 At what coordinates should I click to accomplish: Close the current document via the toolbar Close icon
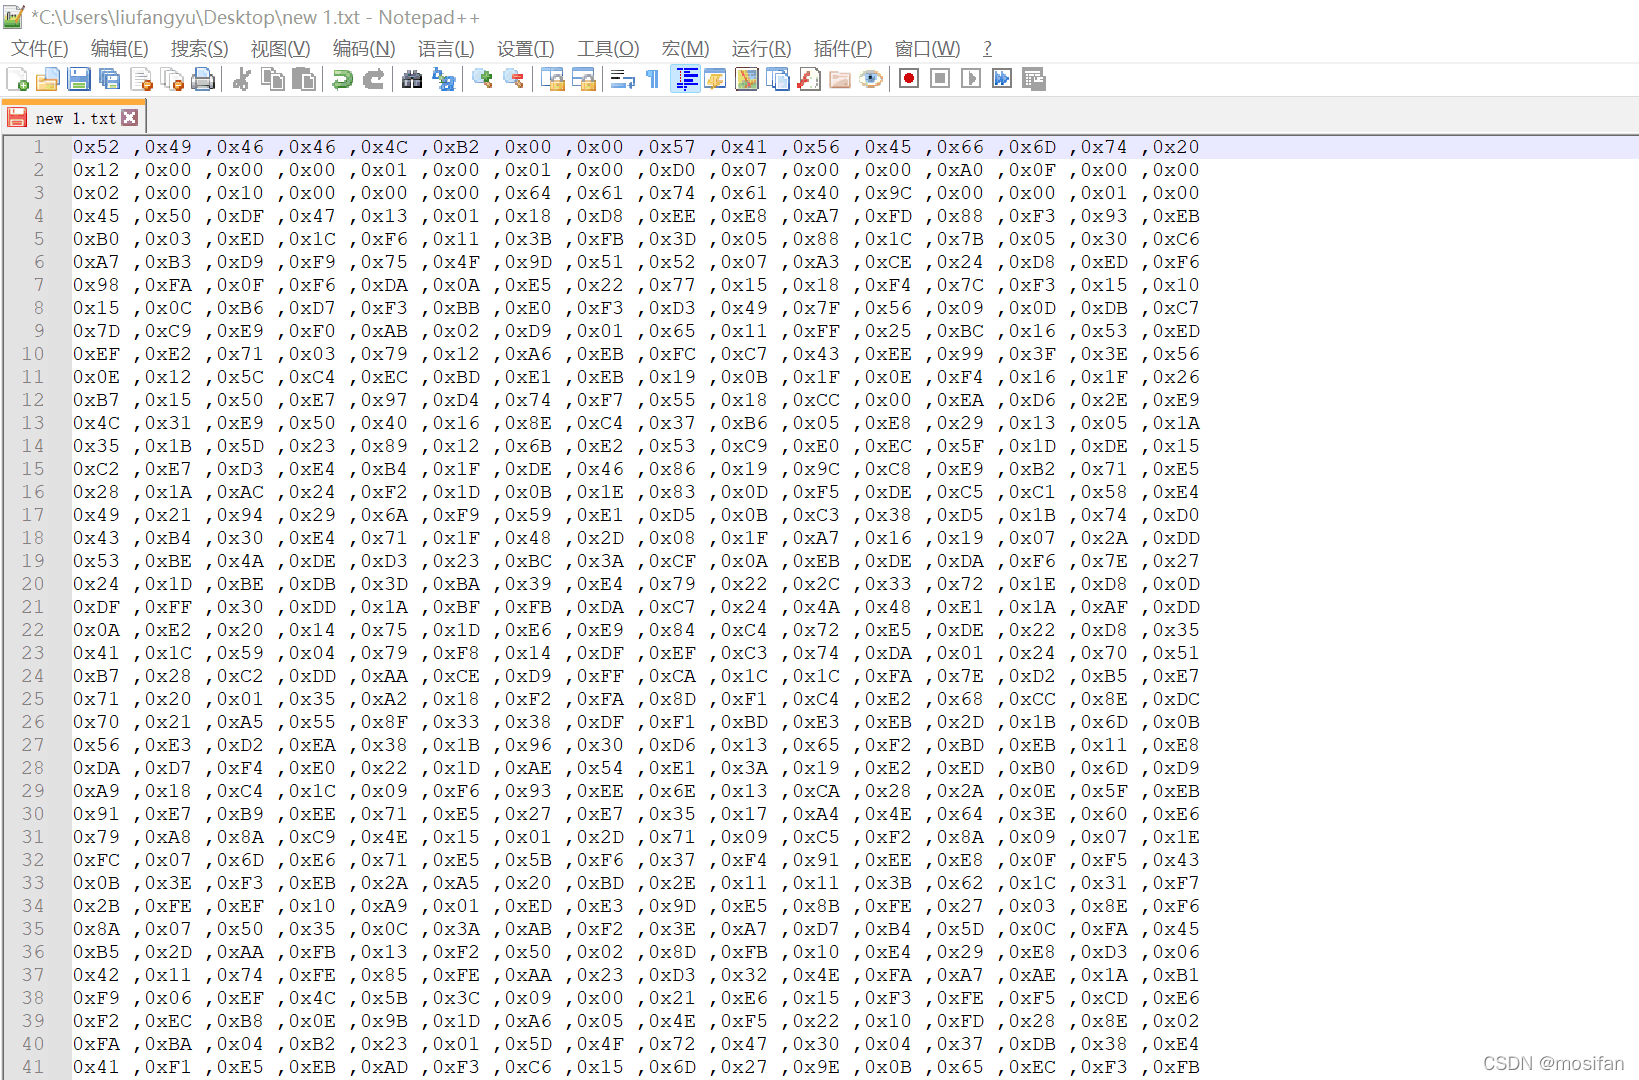(x=141, y=79)
